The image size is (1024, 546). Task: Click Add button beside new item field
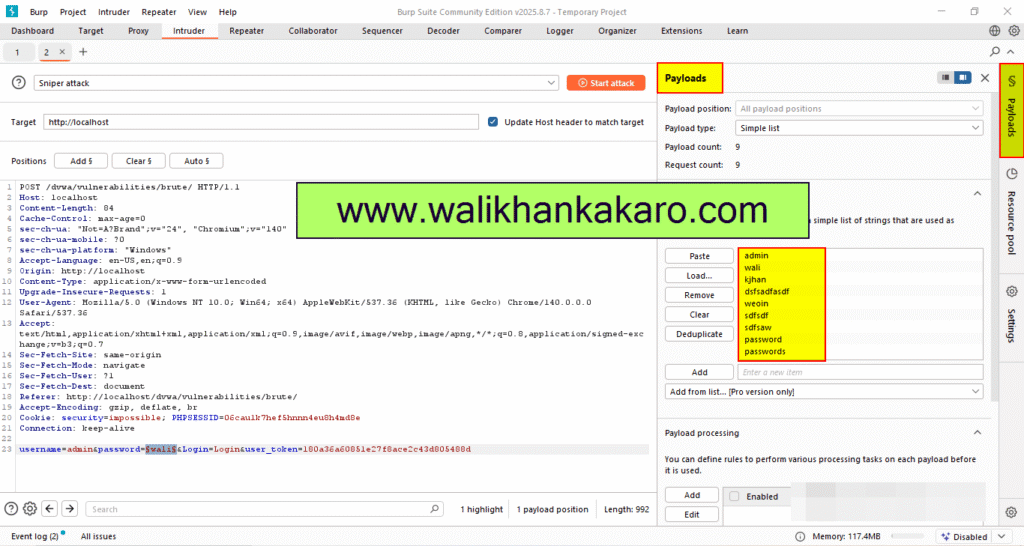click(x=699, y=372)
